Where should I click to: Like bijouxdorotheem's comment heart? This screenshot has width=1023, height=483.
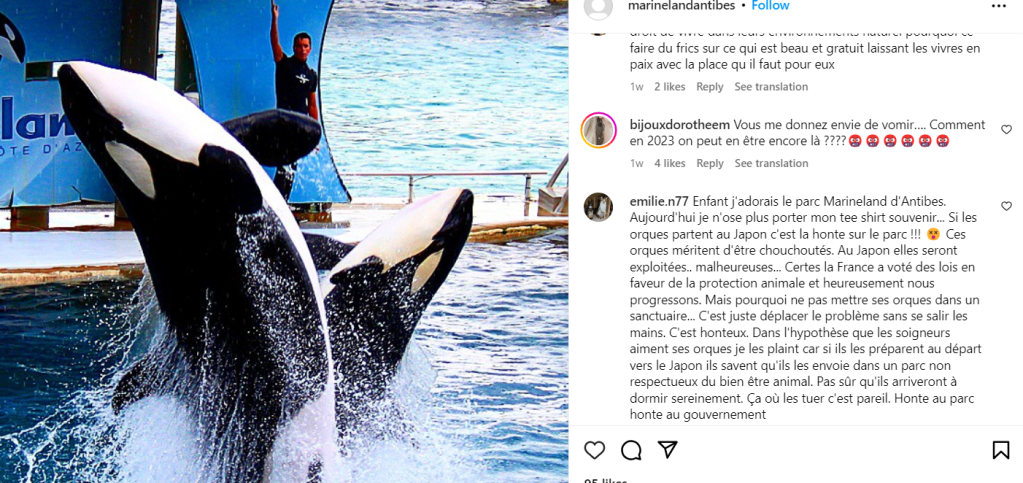(x=1007, y=129)
